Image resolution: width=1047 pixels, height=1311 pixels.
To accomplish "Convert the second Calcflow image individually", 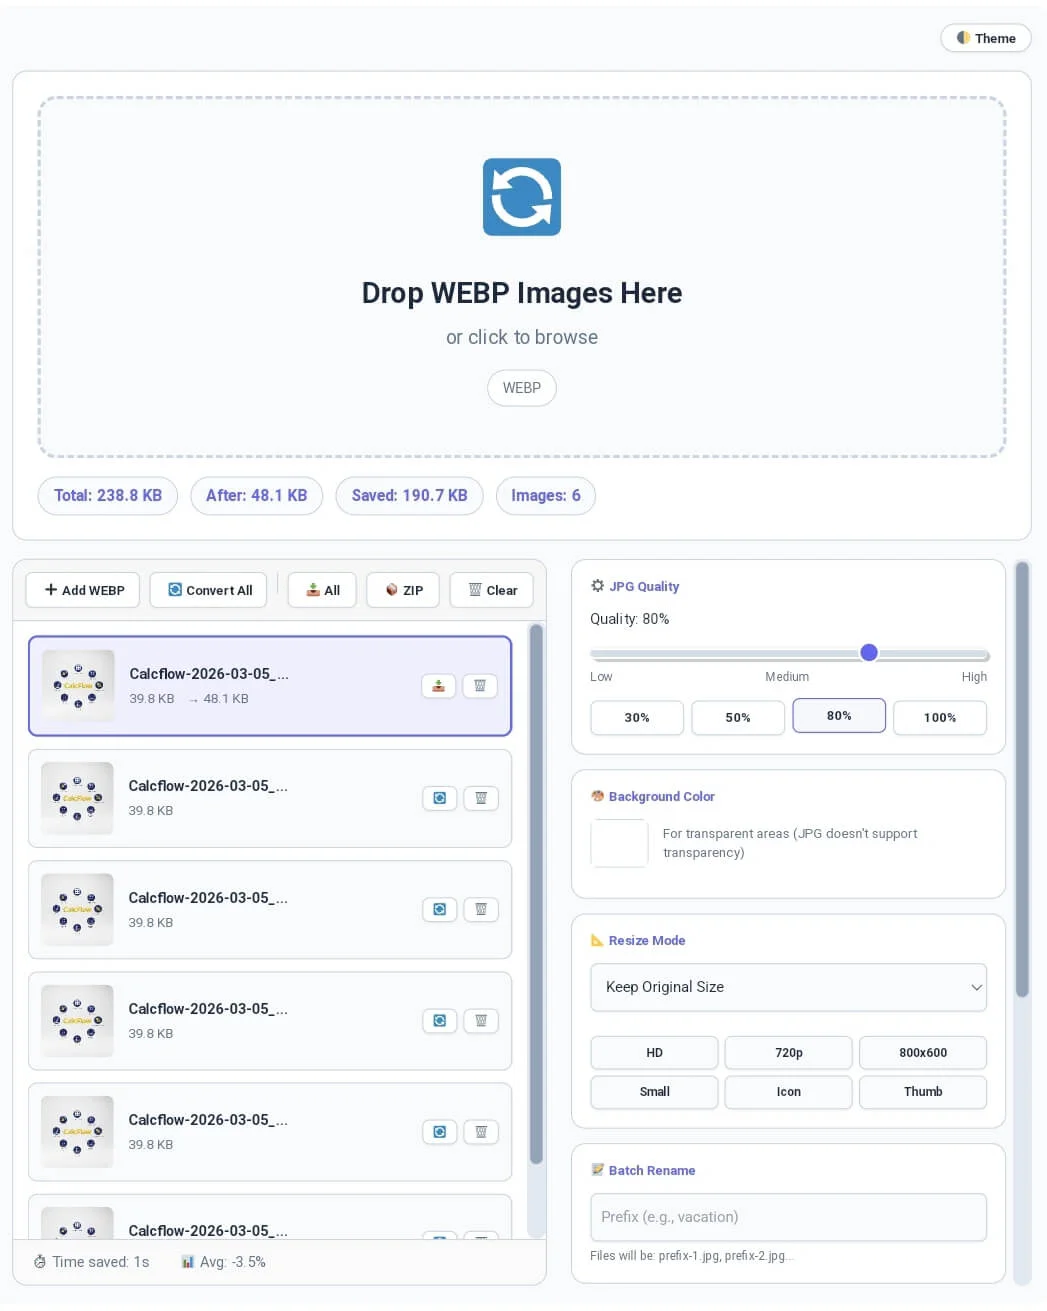I will click(x=439, y=797).
